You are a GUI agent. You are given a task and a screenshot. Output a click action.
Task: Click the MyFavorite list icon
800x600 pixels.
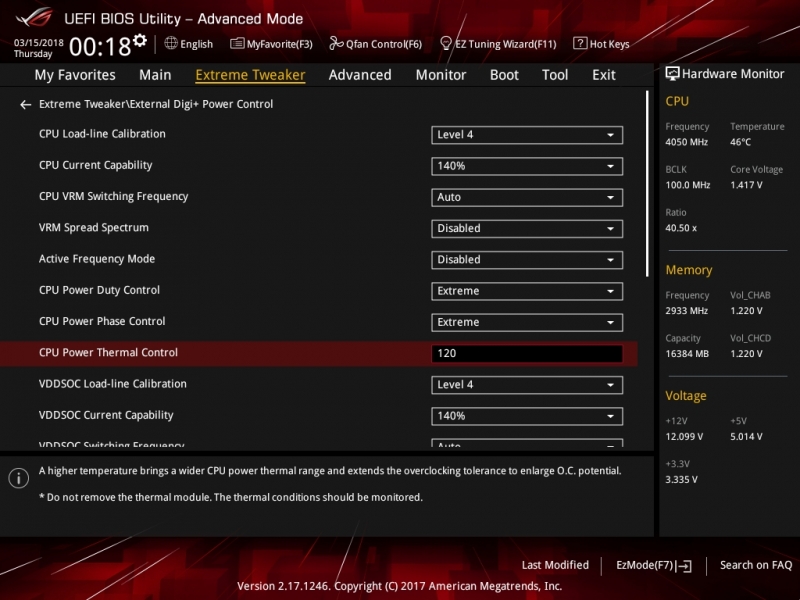pyautogui.click(x=237, y=43)
